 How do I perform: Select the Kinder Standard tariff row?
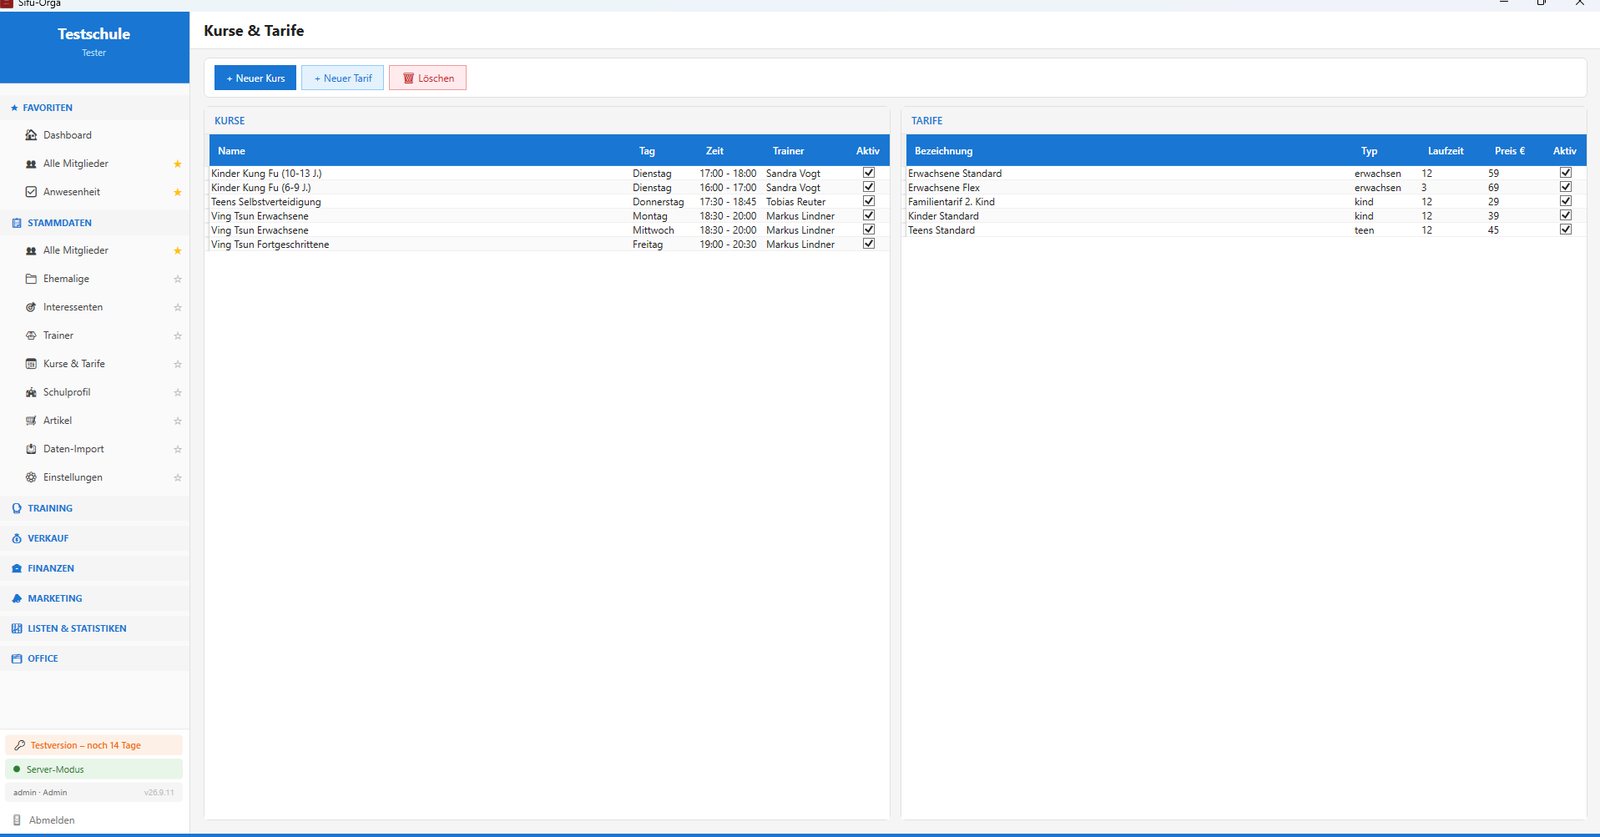[1245, 216]
